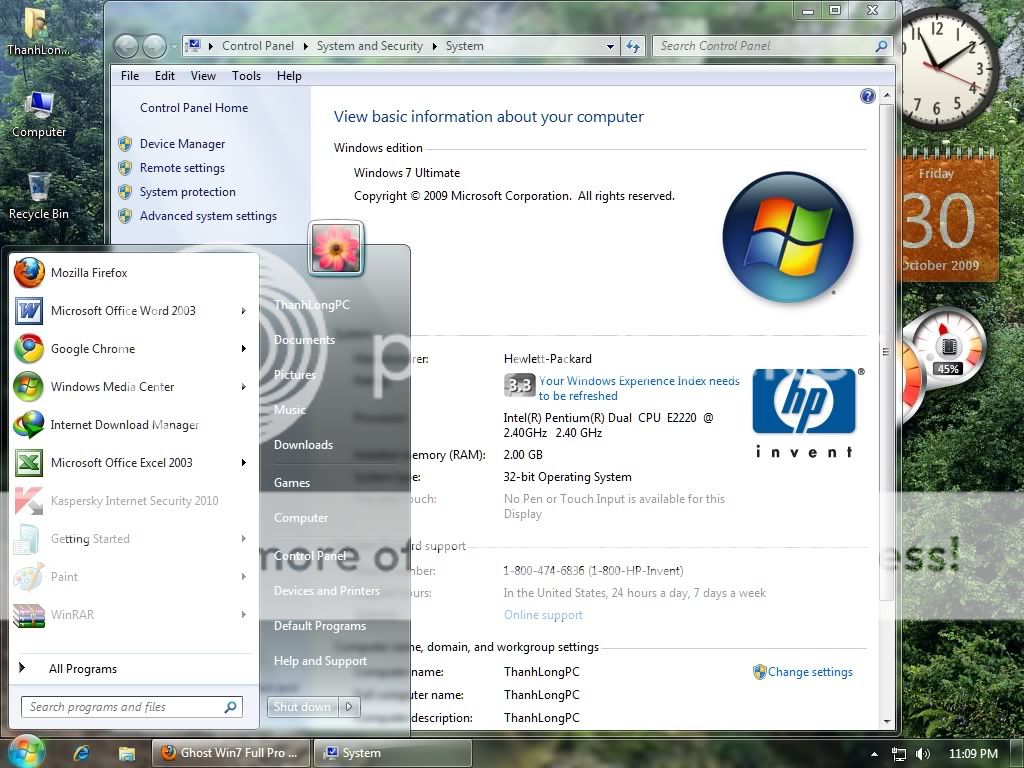The width and height of the screenshot is (1024, 768).
Task: Open the Tools menu
Action: click(246, 76)
